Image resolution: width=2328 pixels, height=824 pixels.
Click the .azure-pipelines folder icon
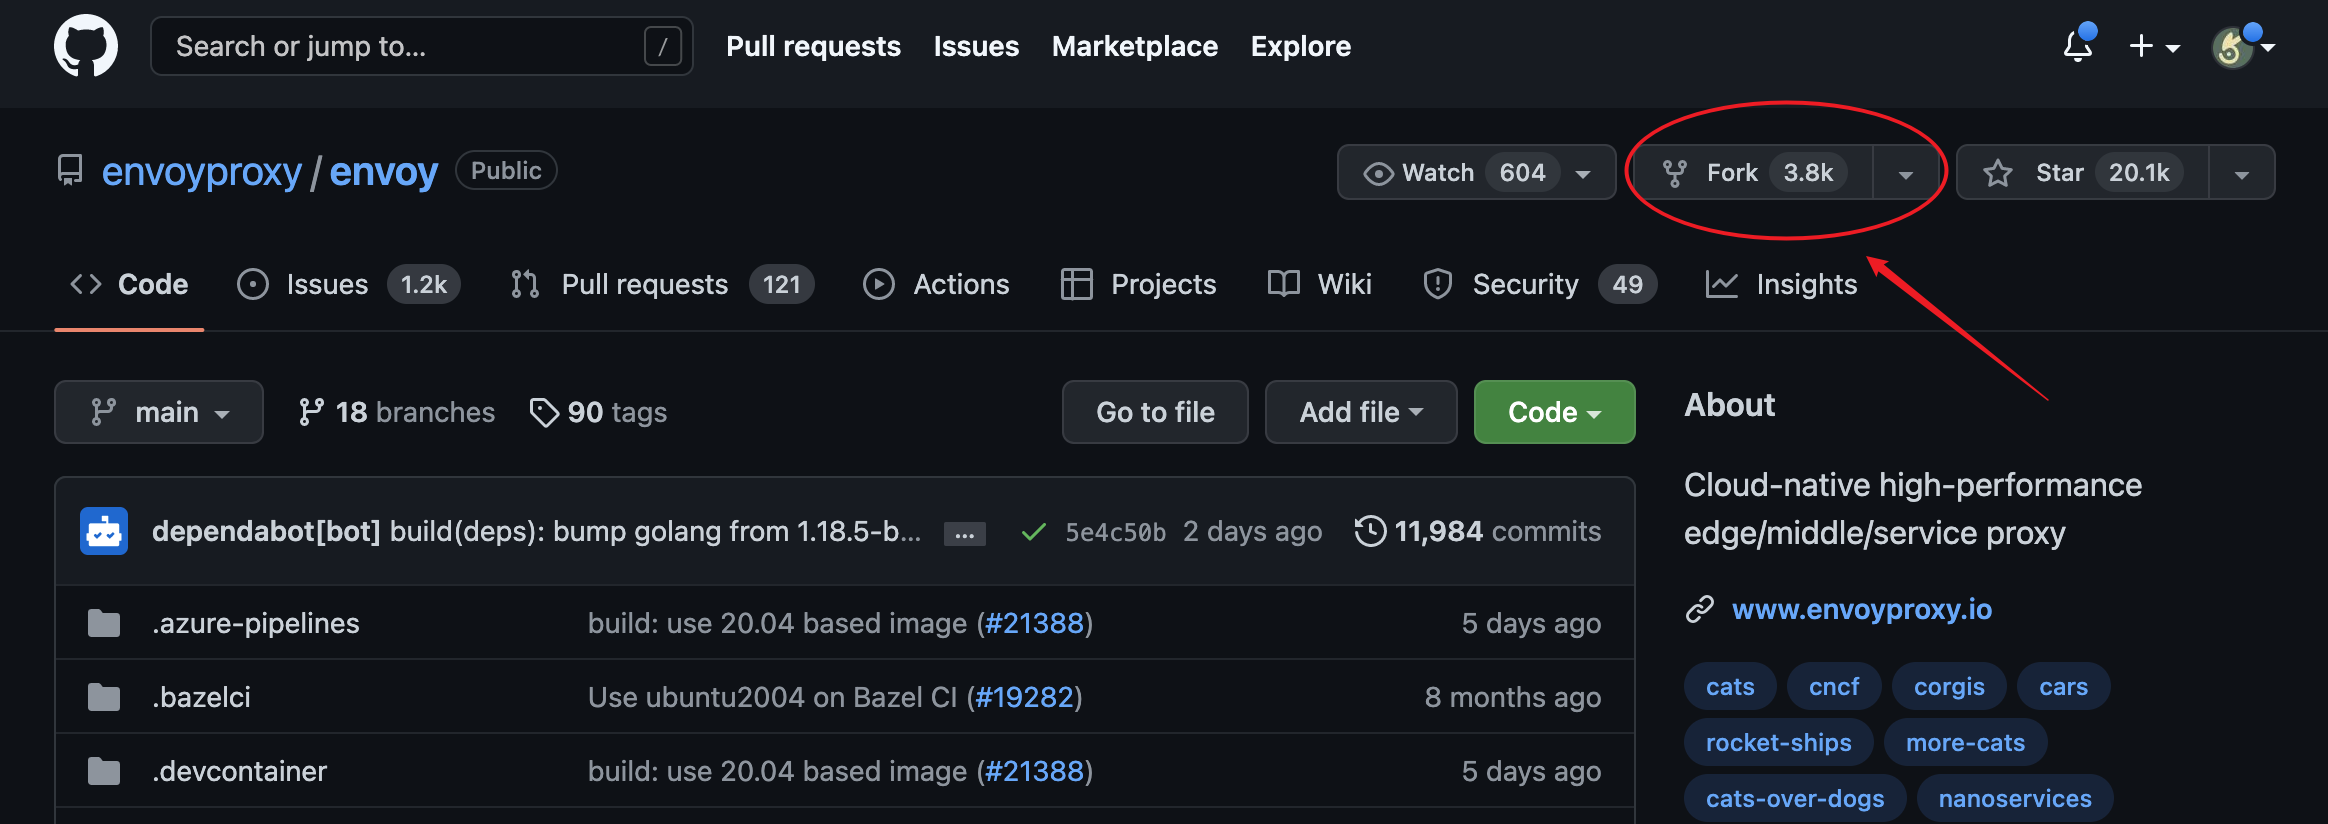(x=104, y=623)
